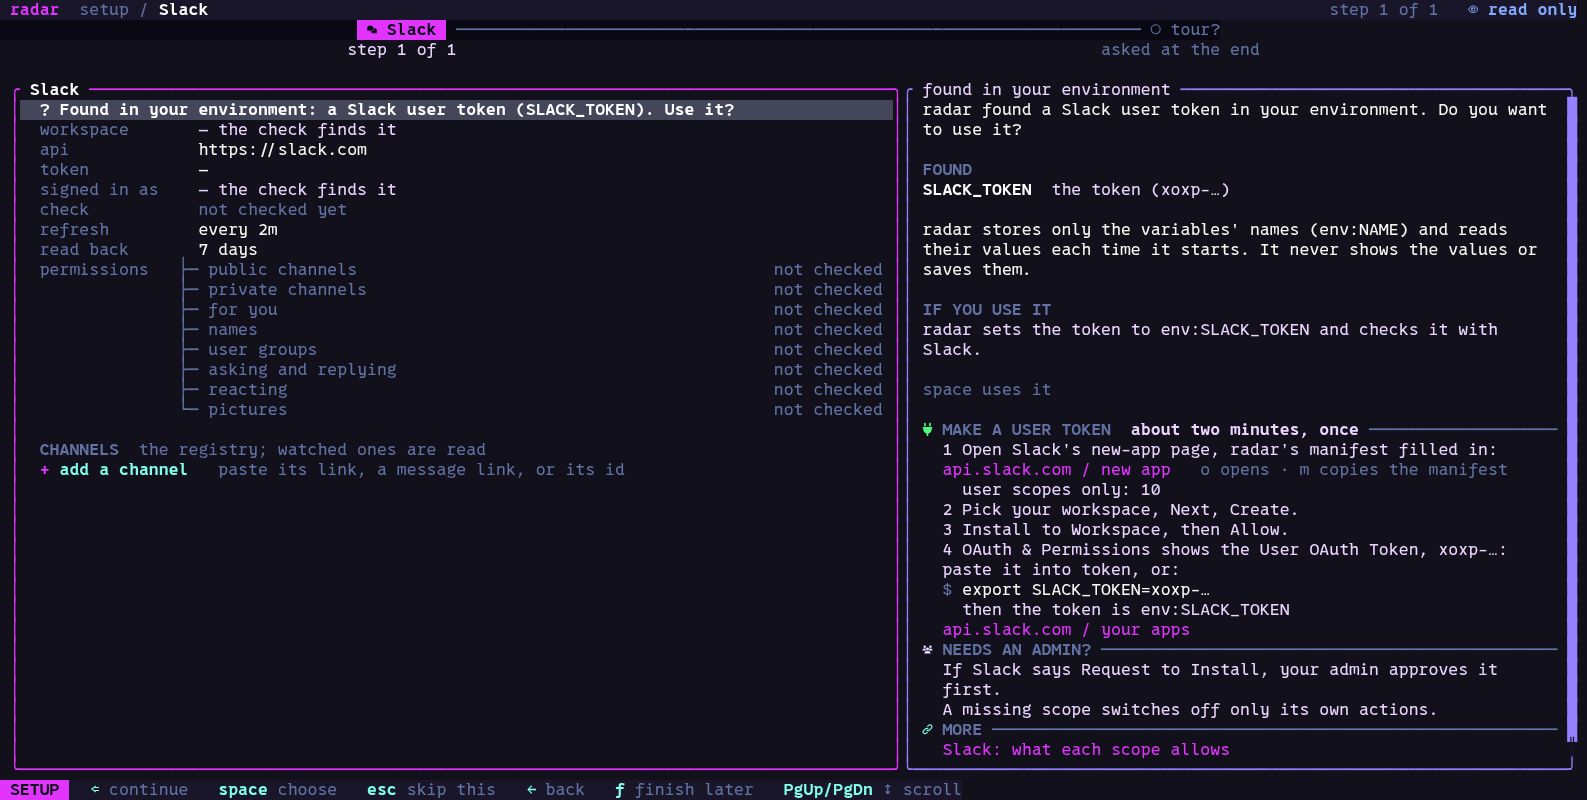
Task: Go to setup in the breadcrumb
Action: [x=104, y=10]
